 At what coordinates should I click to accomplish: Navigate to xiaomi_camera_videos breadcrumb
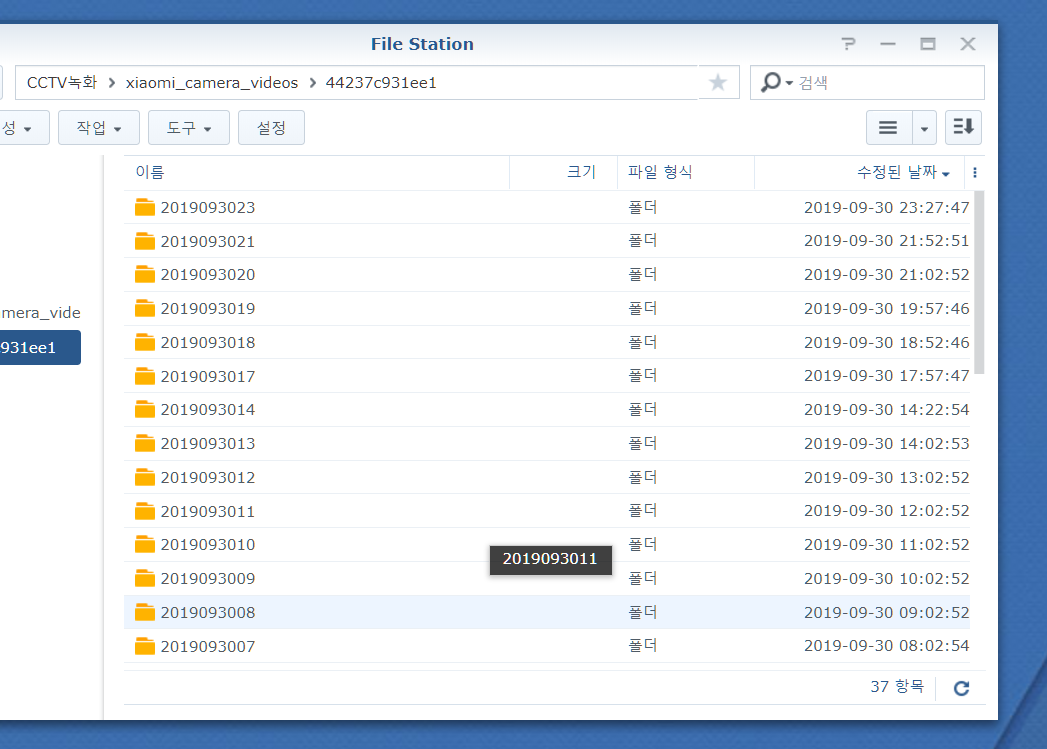point(212,83)
